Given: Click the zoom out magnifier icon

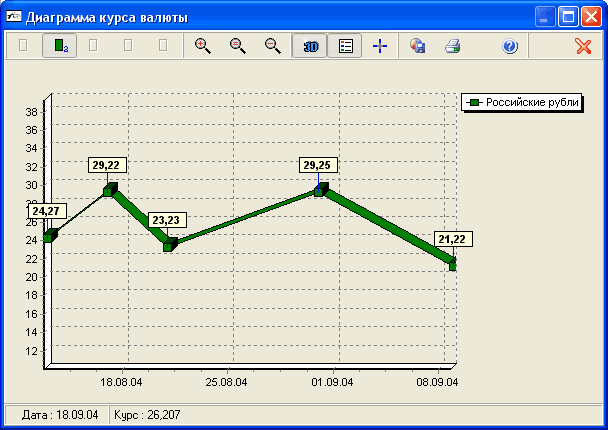Looking at the screenshot, I should click(x=238, y=46).
